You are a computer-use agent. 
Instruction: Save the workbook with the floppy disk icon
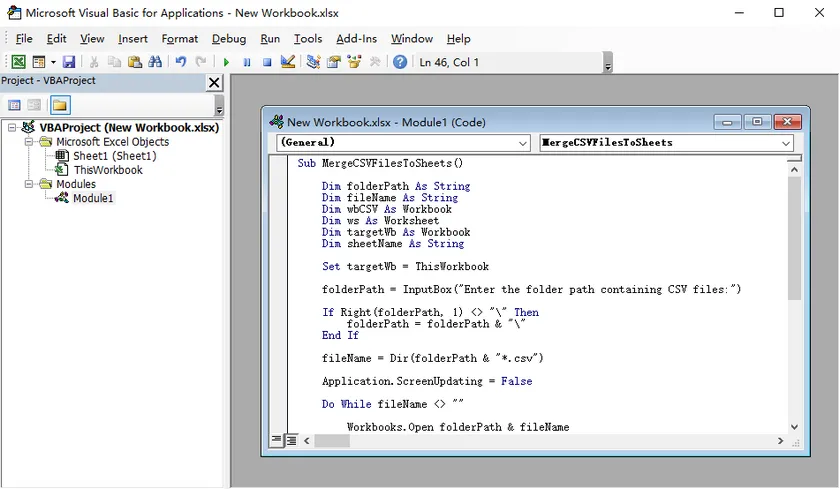point(69,62)
